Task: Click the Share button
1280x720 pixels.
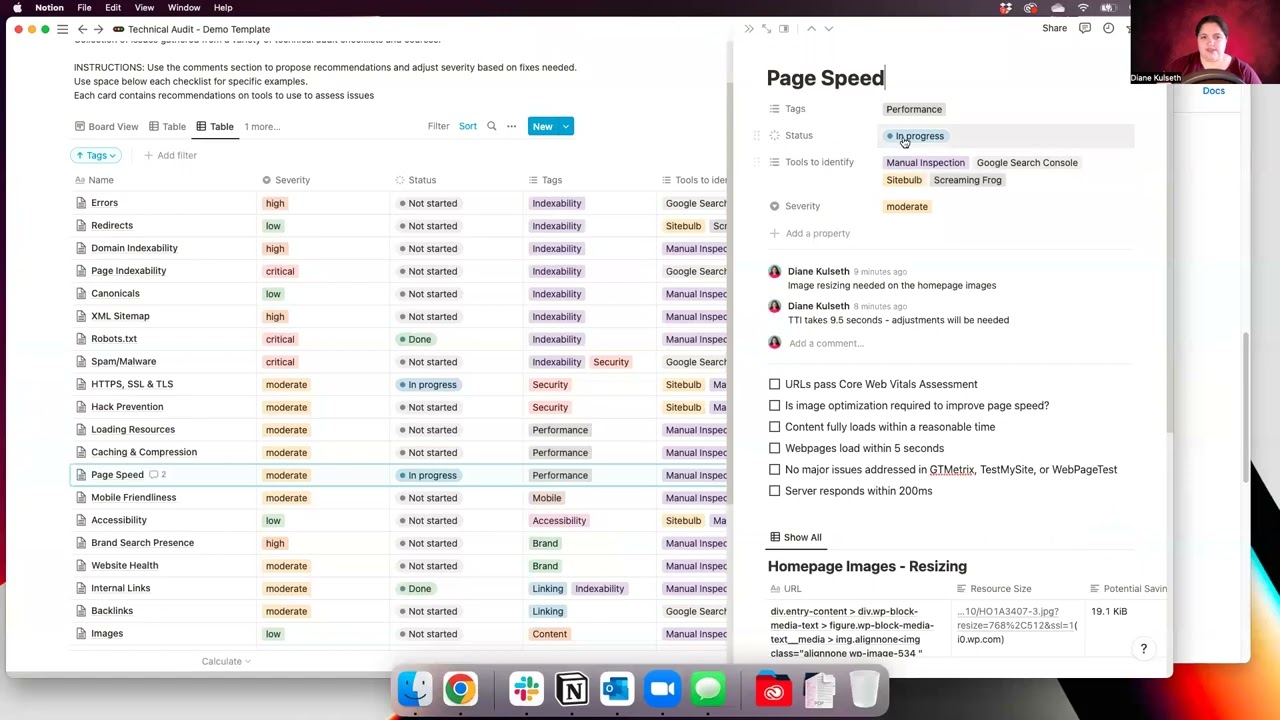Action: pyautogui.click(x=1054, y=29)
